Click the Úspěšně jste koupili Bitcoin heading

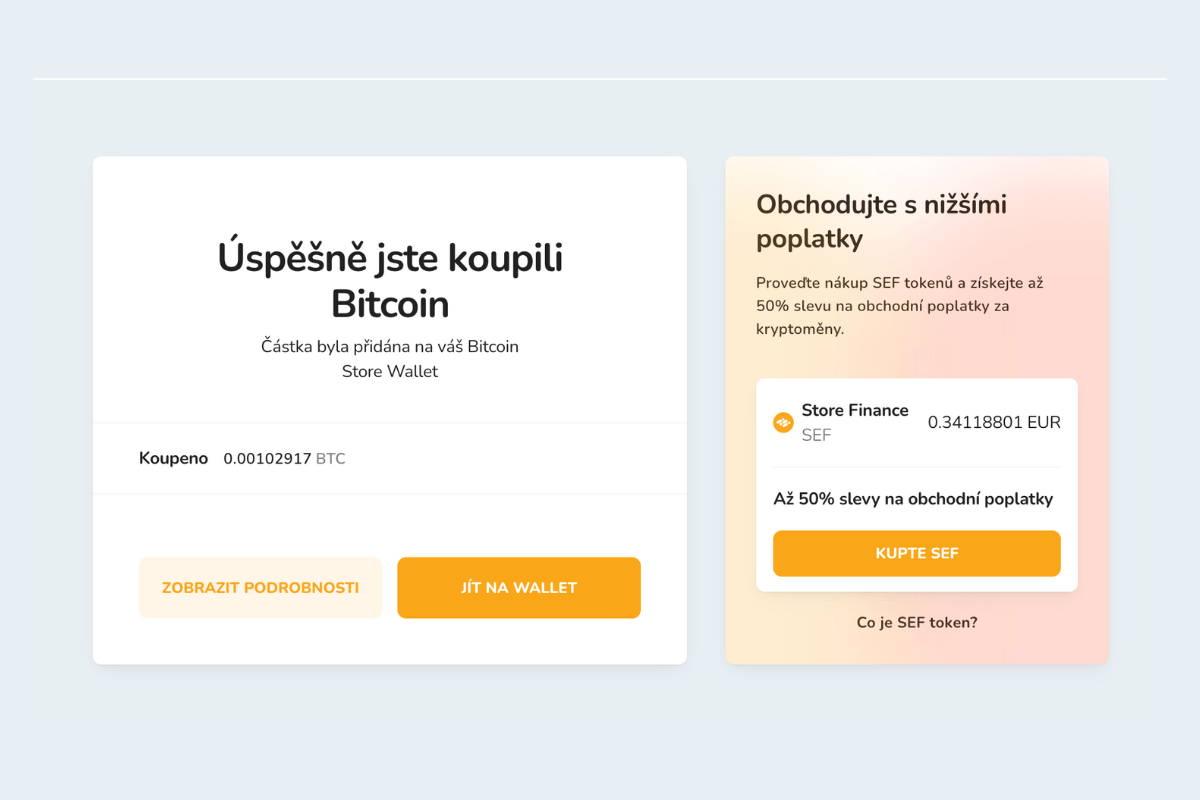(390, 282)
